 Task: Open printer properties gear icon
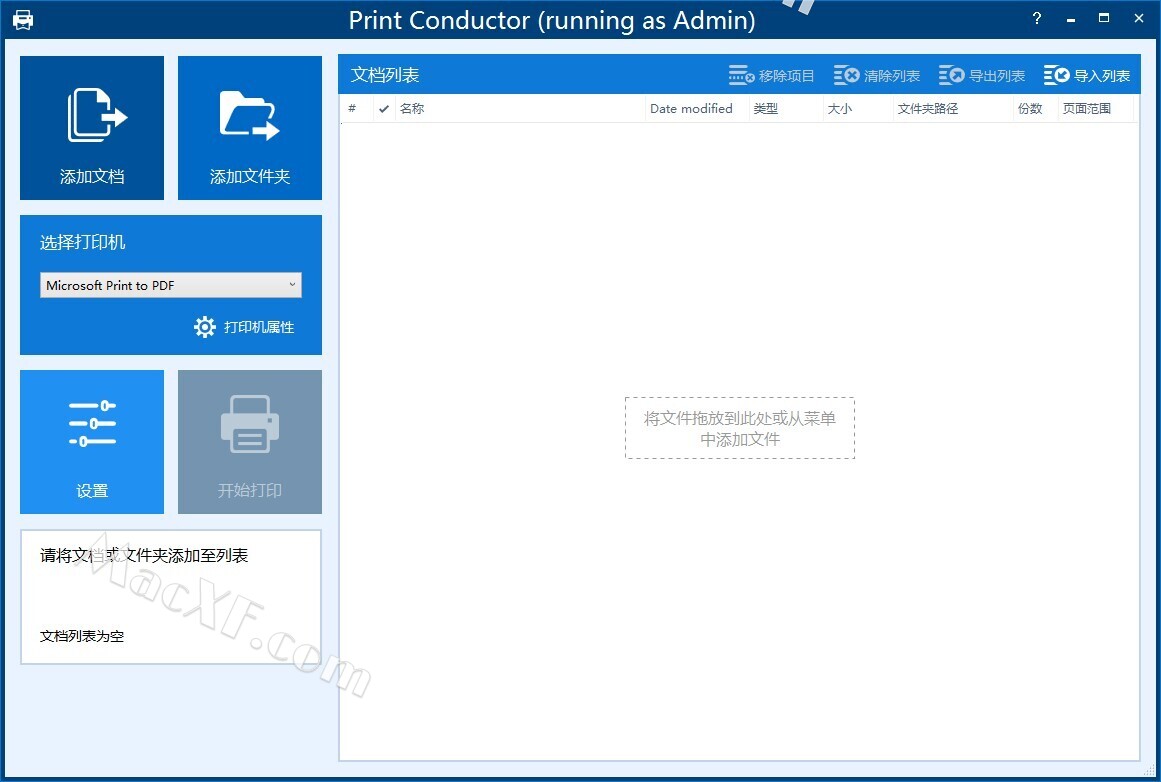204,327
